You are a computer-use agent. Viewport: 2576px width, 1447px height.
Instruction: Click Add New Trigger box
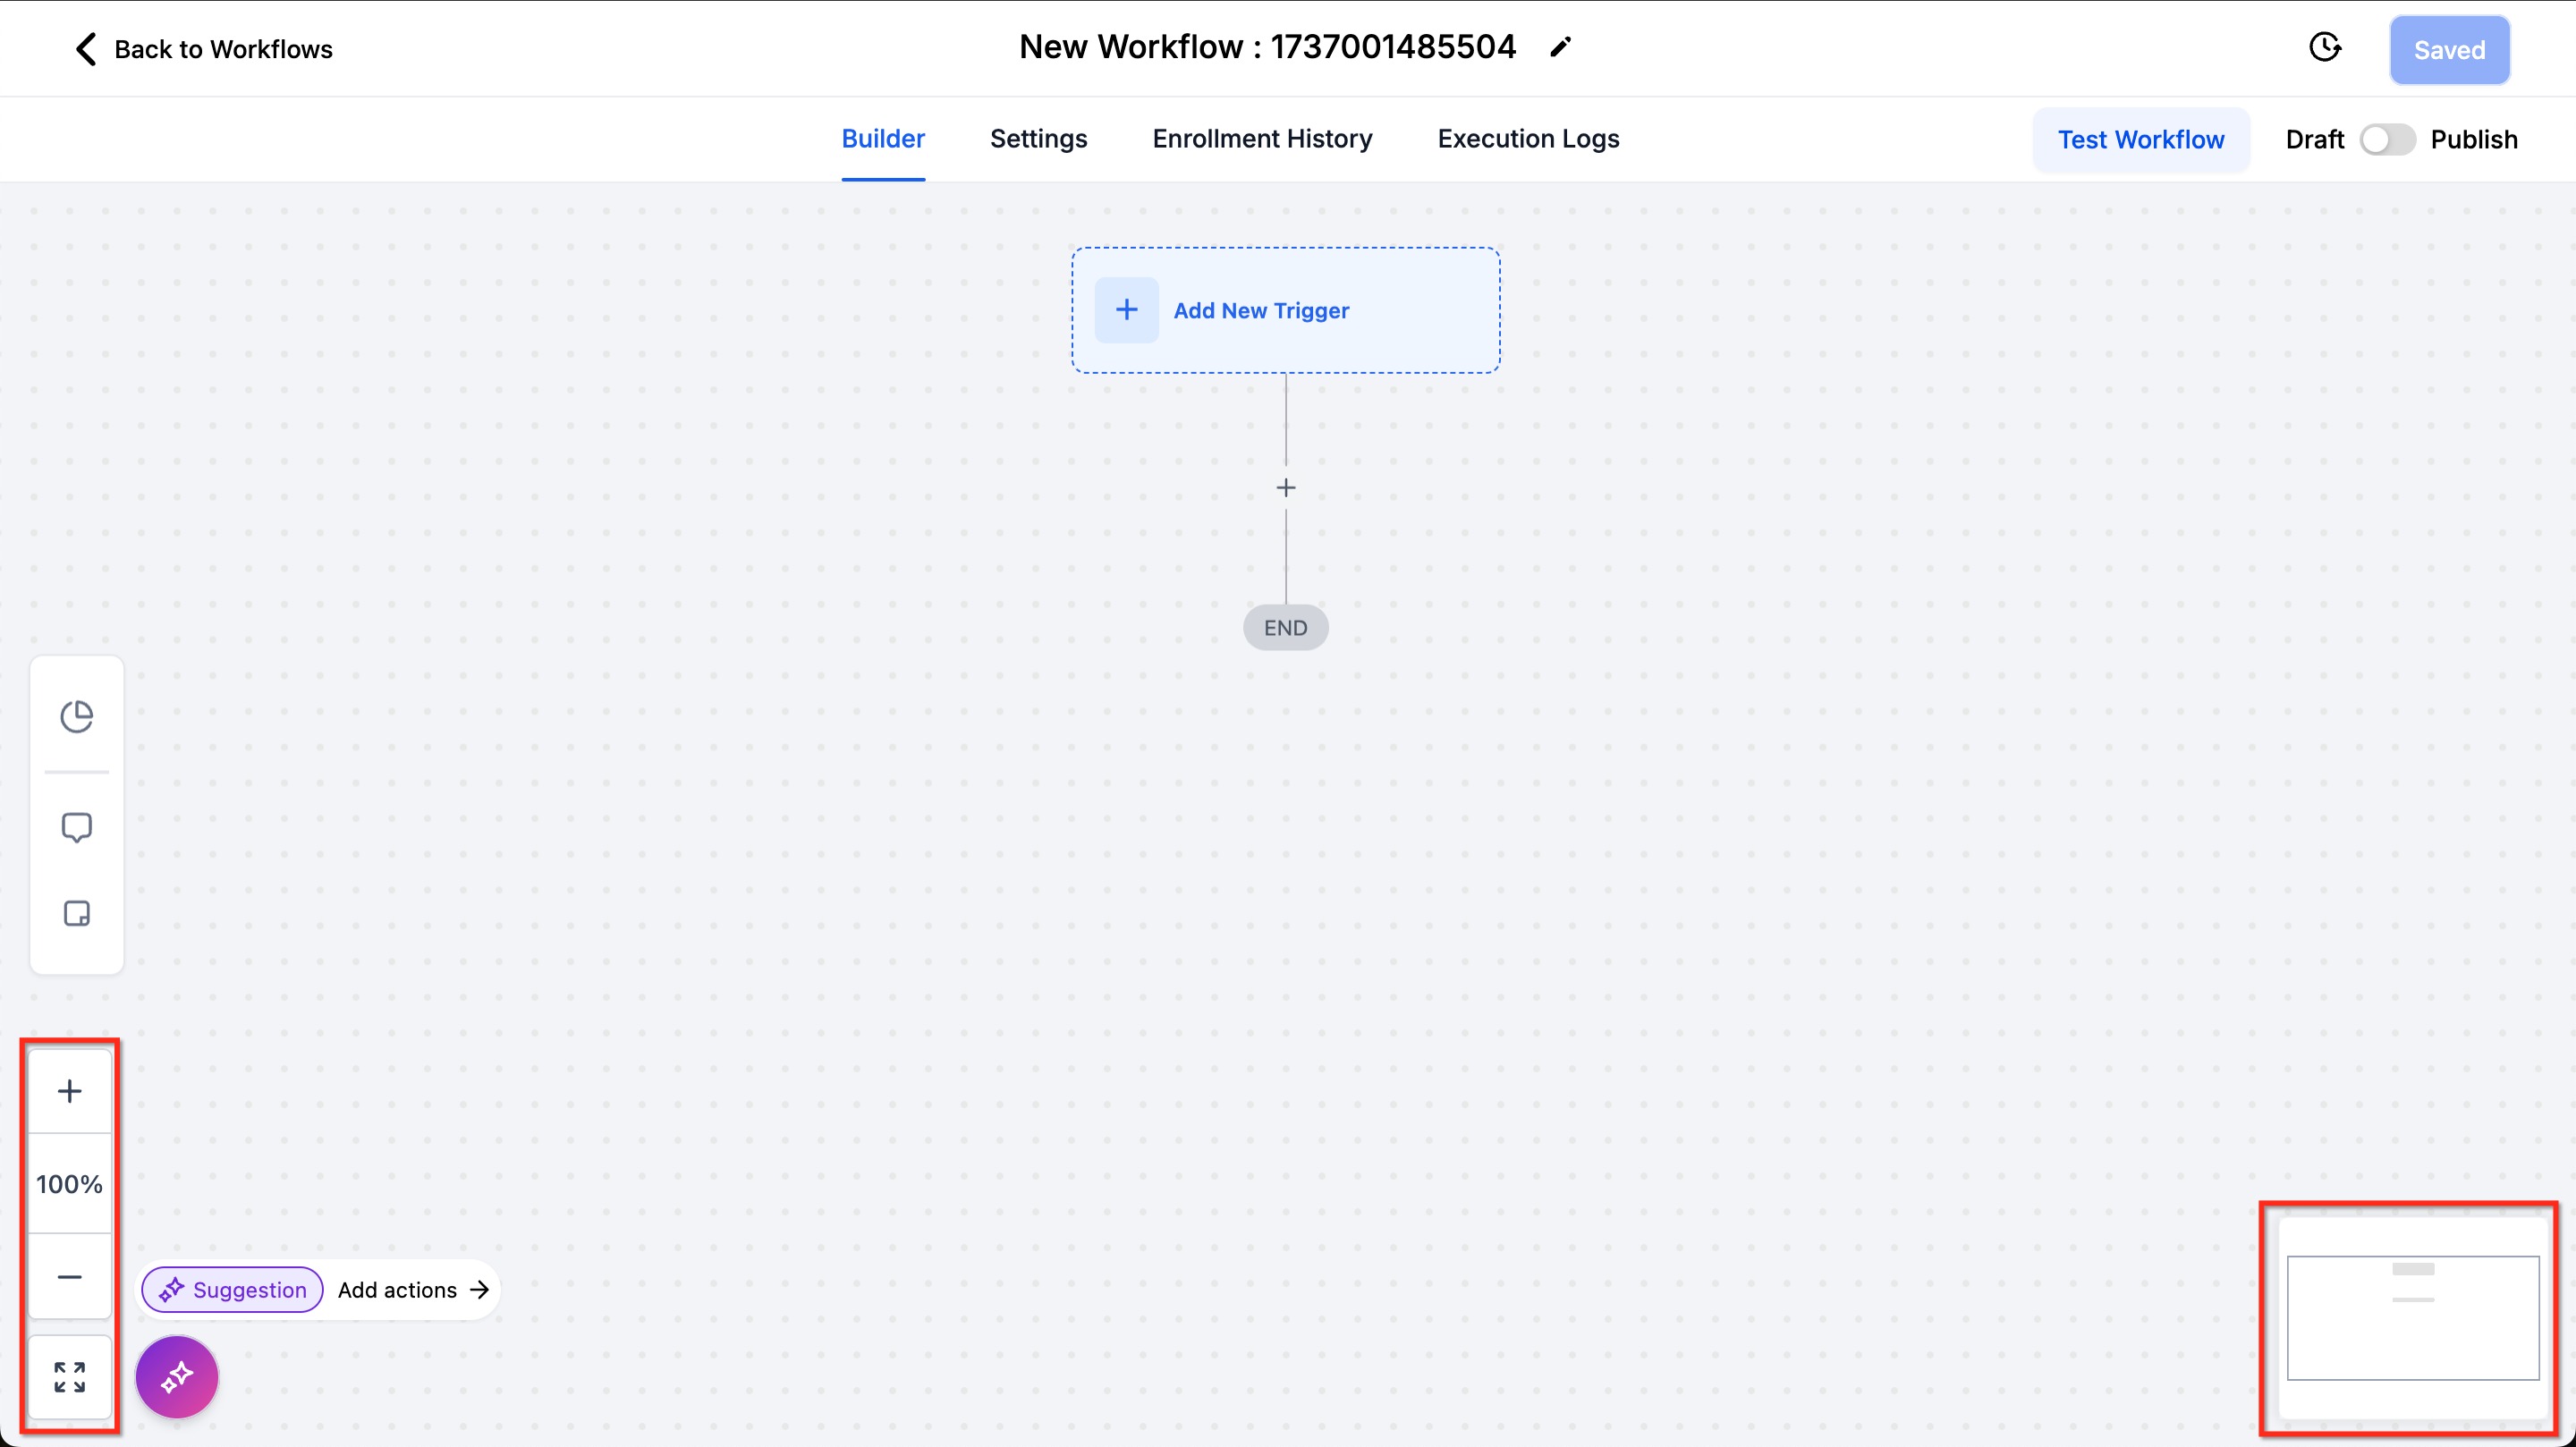1285,310
